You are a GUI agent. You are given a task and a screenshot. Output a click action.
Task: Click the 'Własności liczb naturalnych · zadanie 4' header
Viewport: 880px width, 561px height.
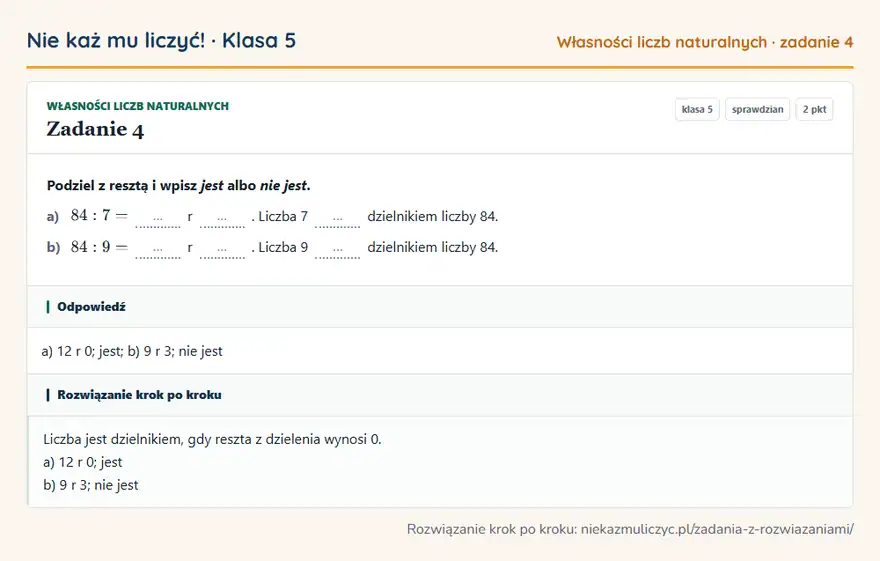point(705,43)
